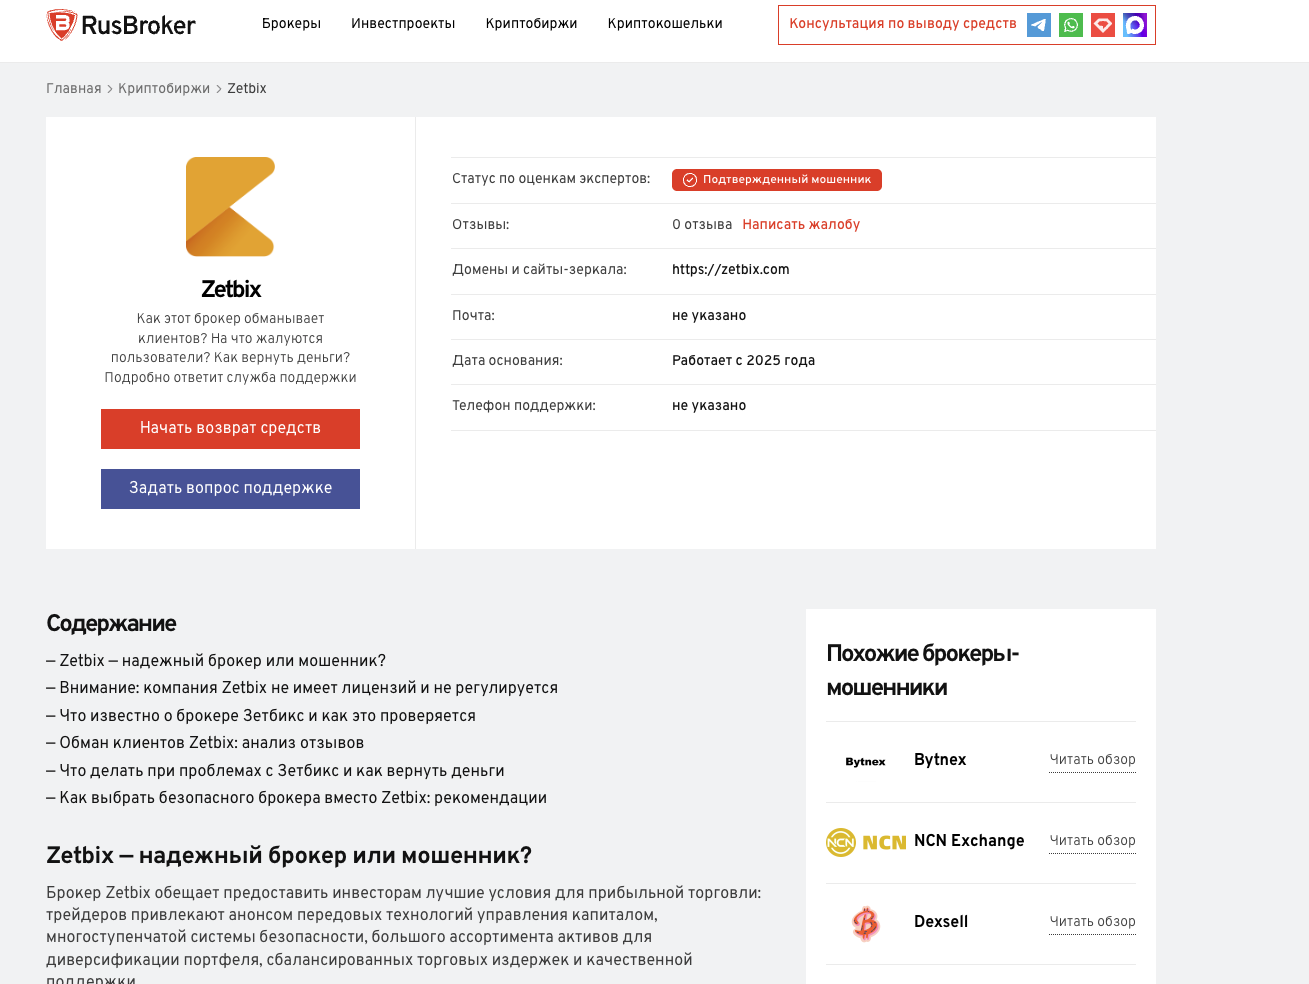Click Читать обзор for NCN Exchange

(1092, 840)
